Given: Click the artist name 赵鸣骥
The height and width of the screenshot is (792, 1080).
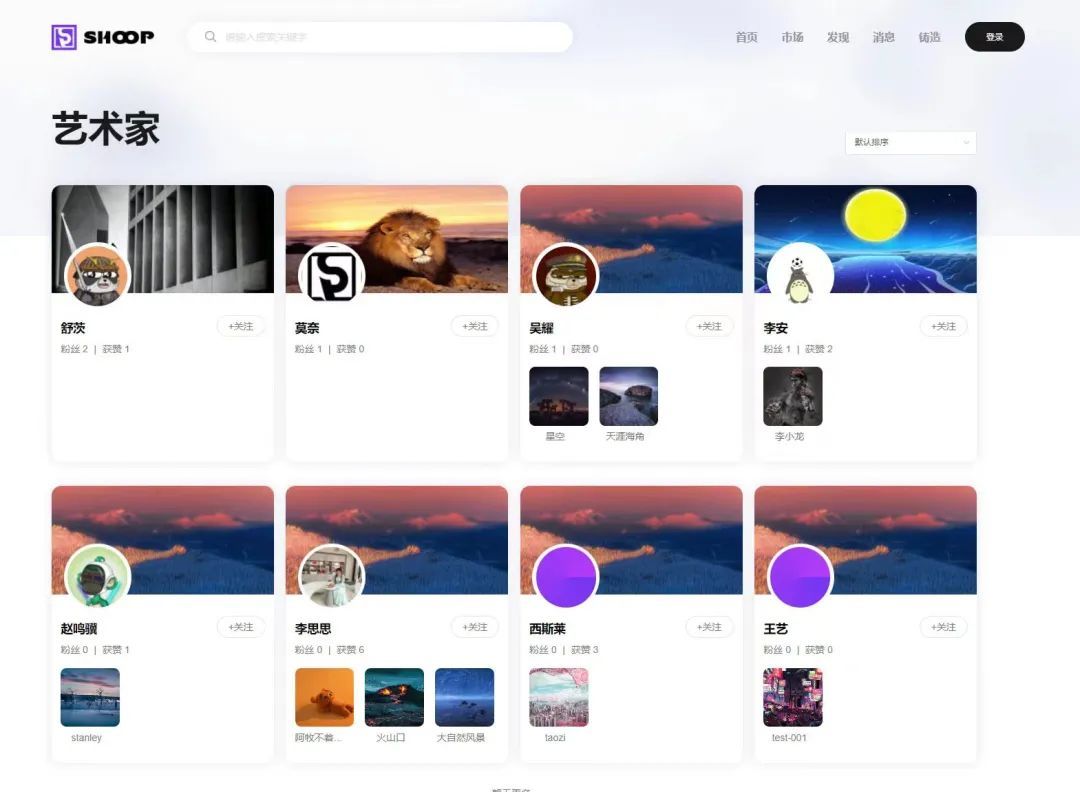Looking at the screenshot, I should tap(79, 629).
